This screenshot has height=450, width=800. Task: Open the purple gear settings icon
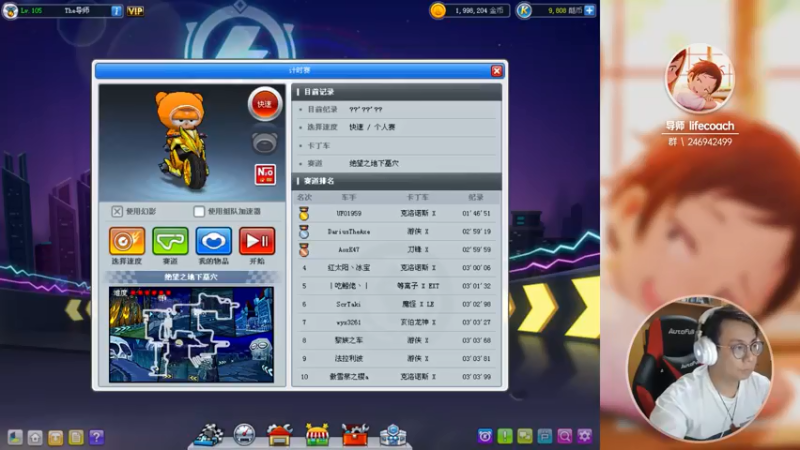point(585,436)
